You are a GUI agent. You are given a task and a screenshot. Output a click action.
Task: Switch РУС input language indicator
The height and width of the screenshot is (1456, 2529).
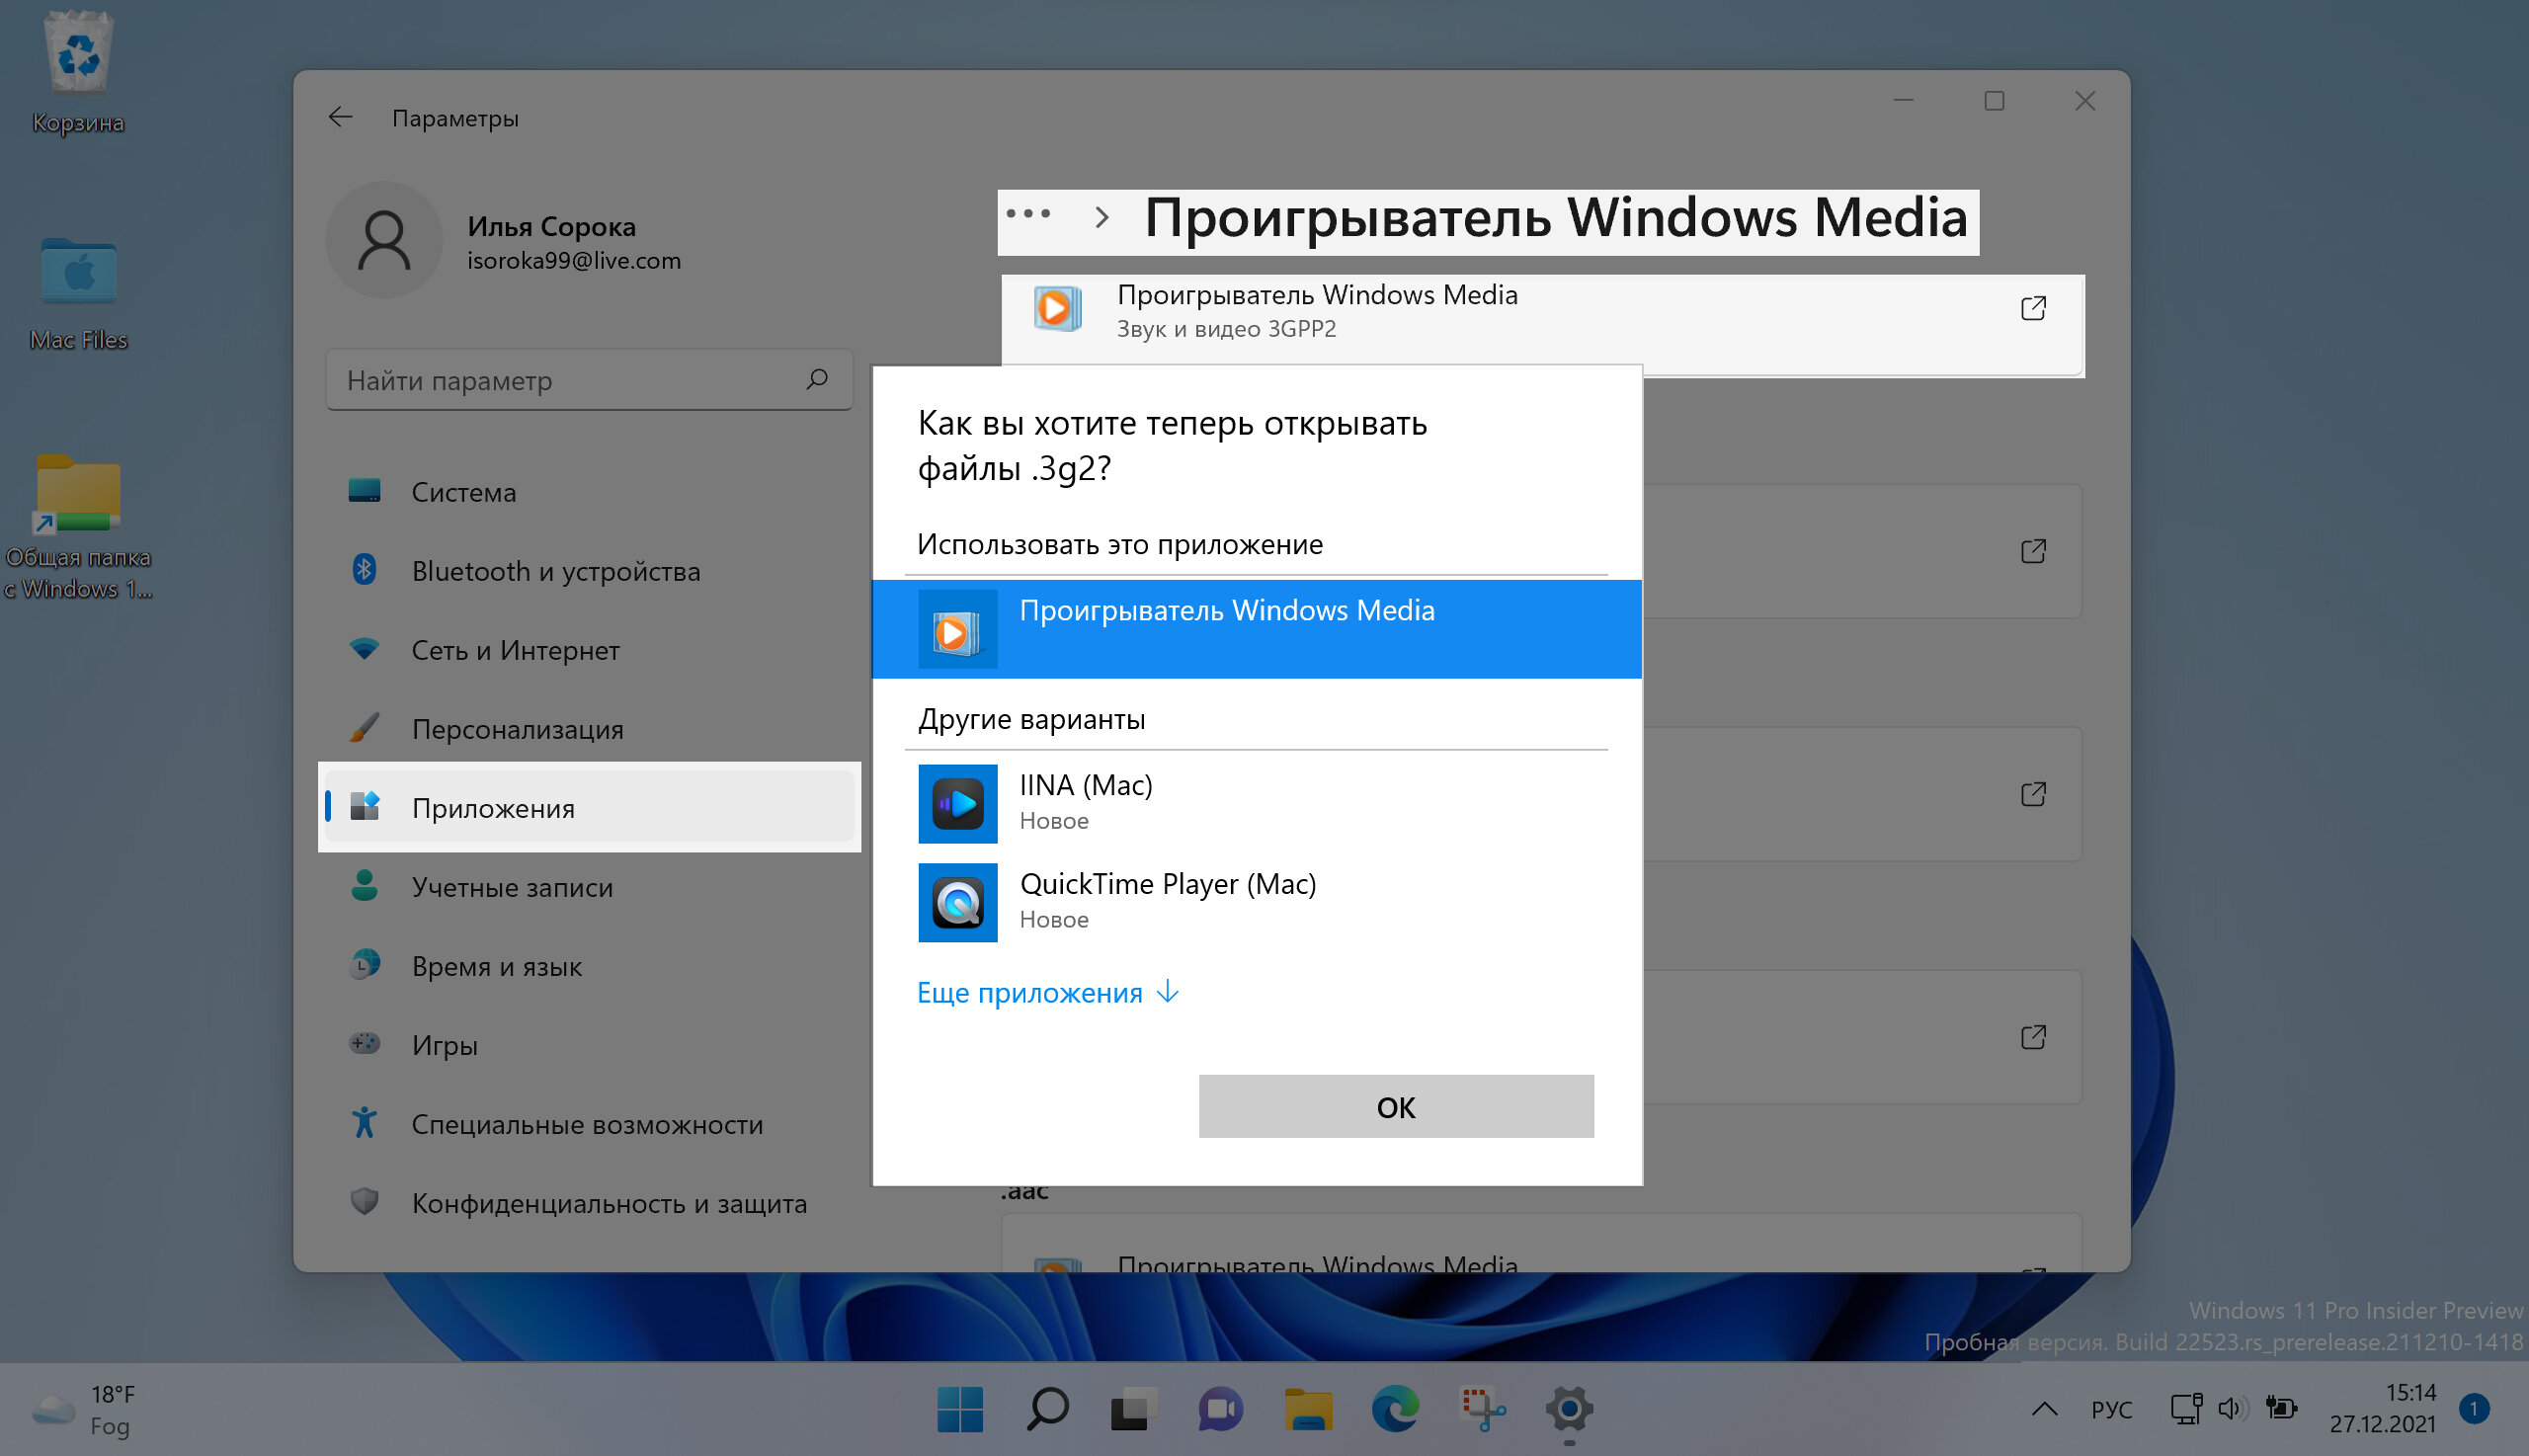(x=2111, y=1409)
